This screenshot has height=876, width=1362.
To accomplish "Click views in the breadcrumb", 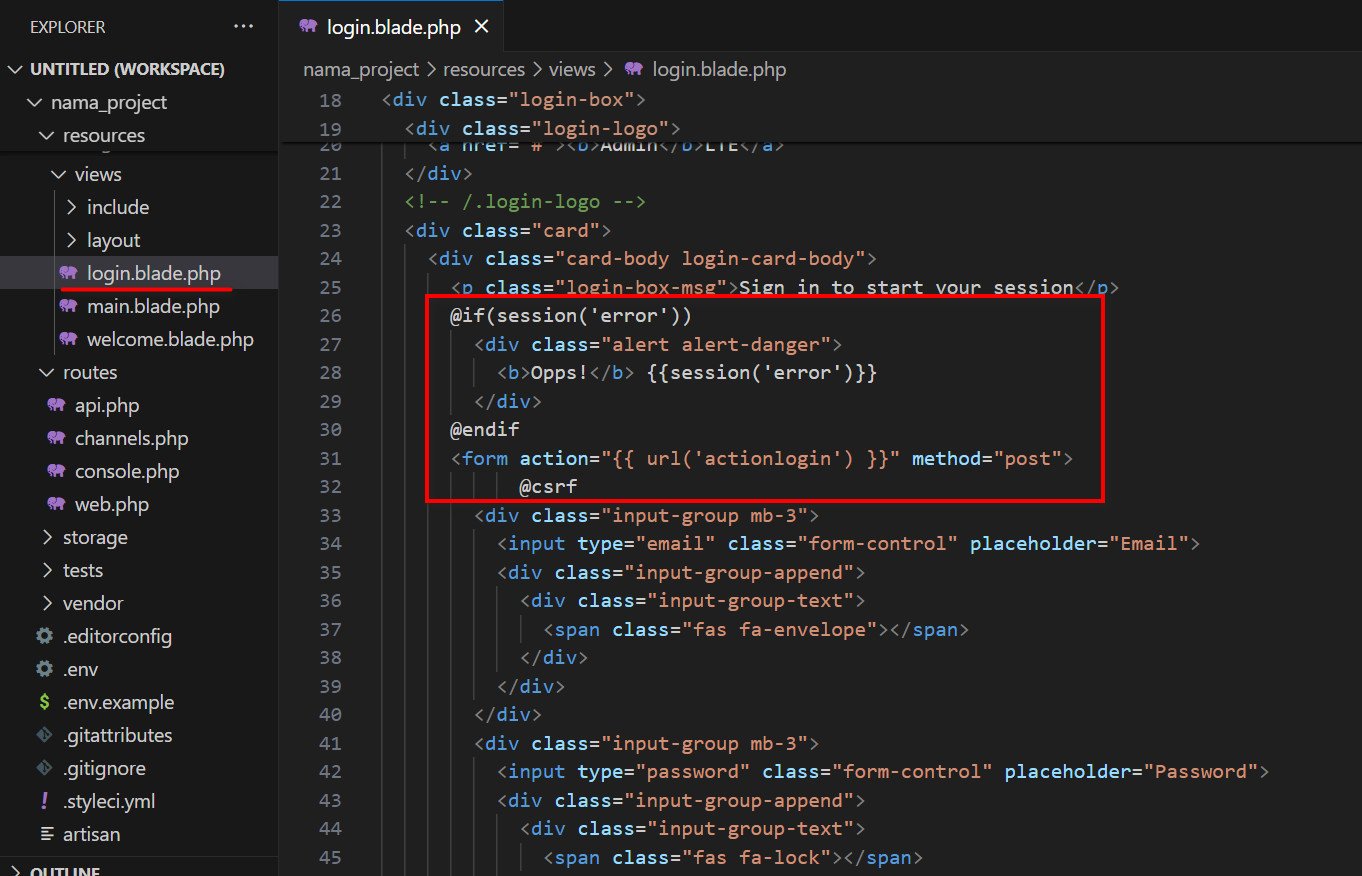I will (572, 69).
